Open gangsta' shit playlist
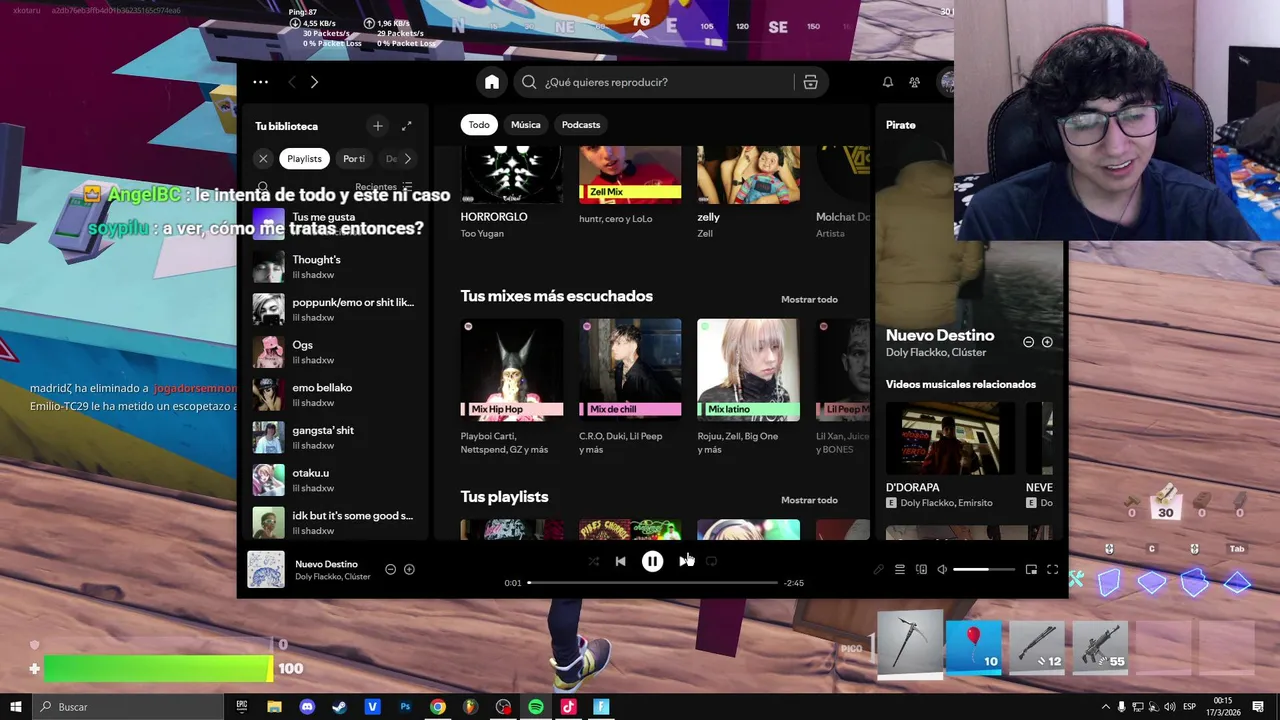Viewport: 1280px width, 720px height. (334, 437)
